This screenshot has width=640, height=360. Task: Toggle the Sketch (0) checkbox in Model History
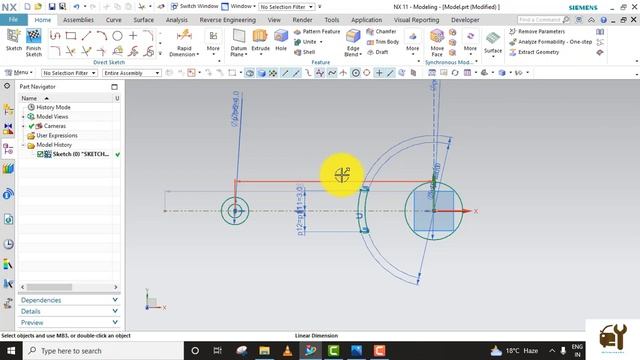(x=40, y=154)
